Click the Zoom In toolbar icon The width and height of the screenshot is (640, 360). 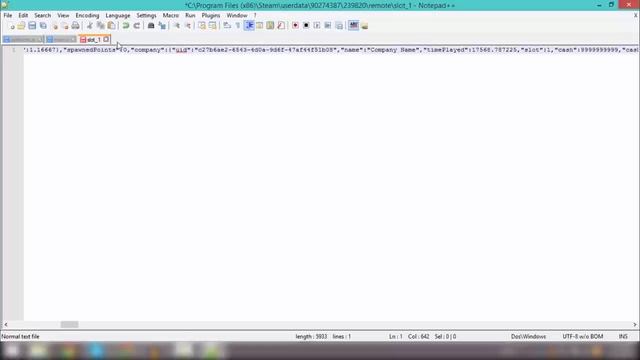tap(177, 26)
